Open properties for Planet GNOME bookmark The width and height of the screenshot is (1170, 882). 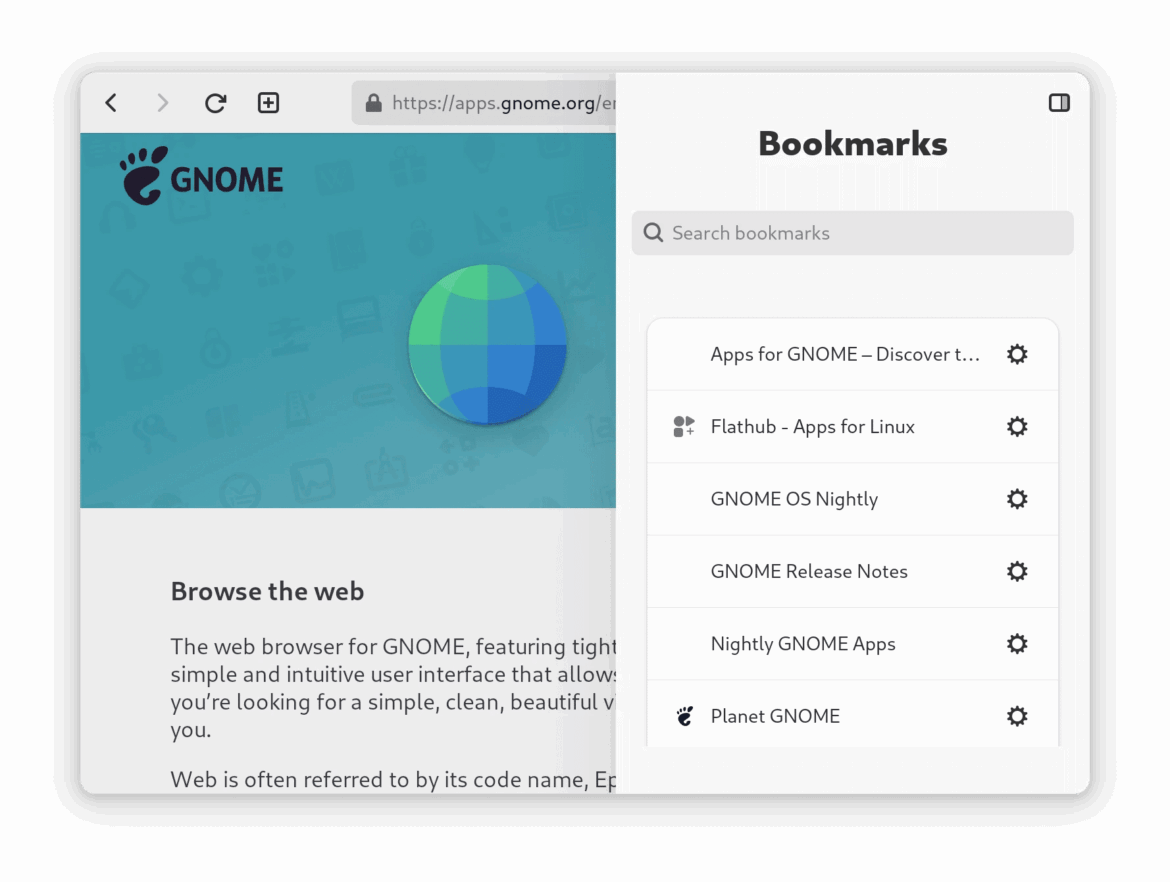(x=1016, y=716)
